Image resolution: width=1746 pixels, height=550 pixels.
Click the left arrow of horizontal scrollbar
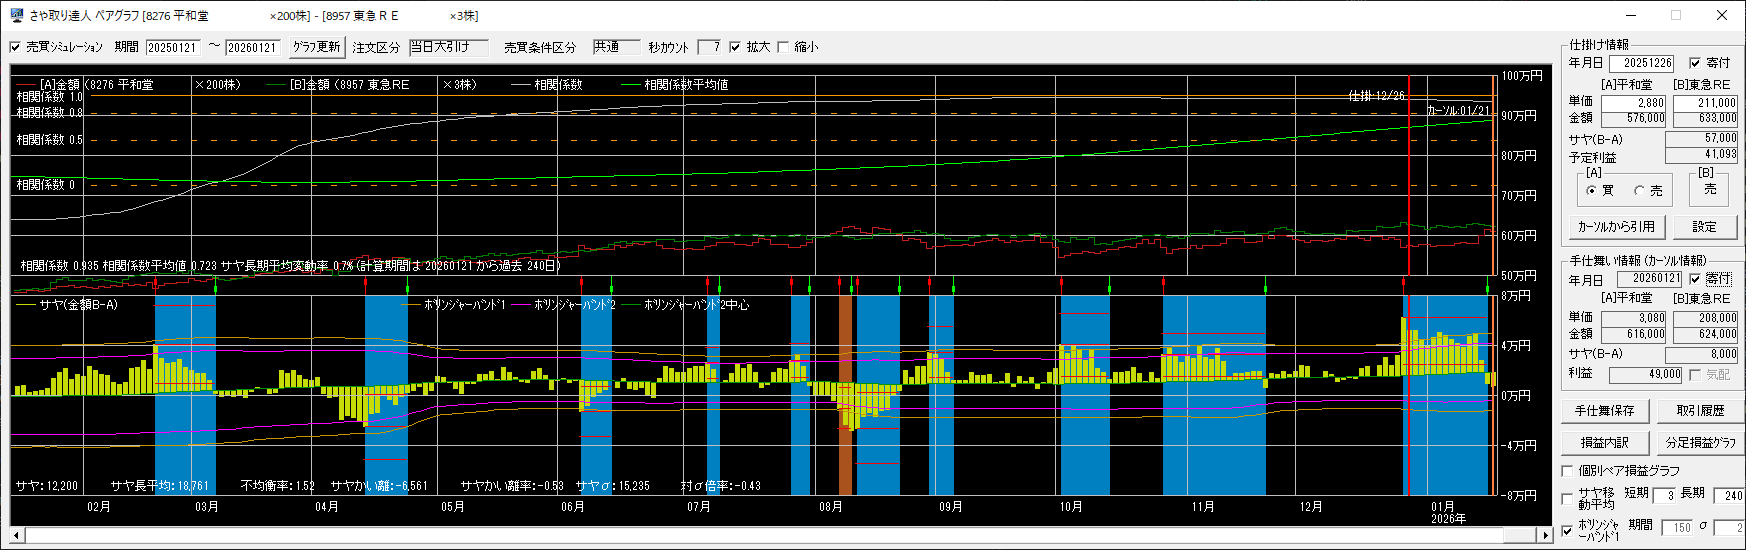(x=17, y=535)
